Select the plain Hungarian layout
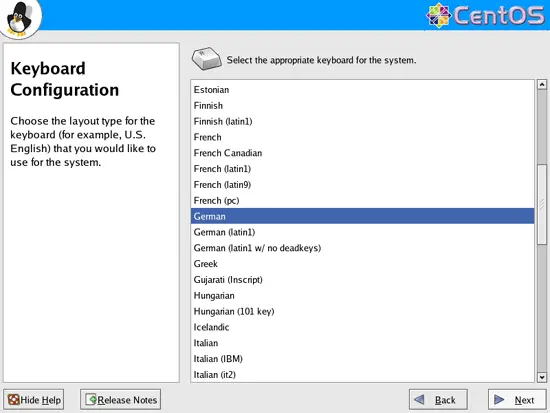 pyautogui.click(x=362, y=295)
